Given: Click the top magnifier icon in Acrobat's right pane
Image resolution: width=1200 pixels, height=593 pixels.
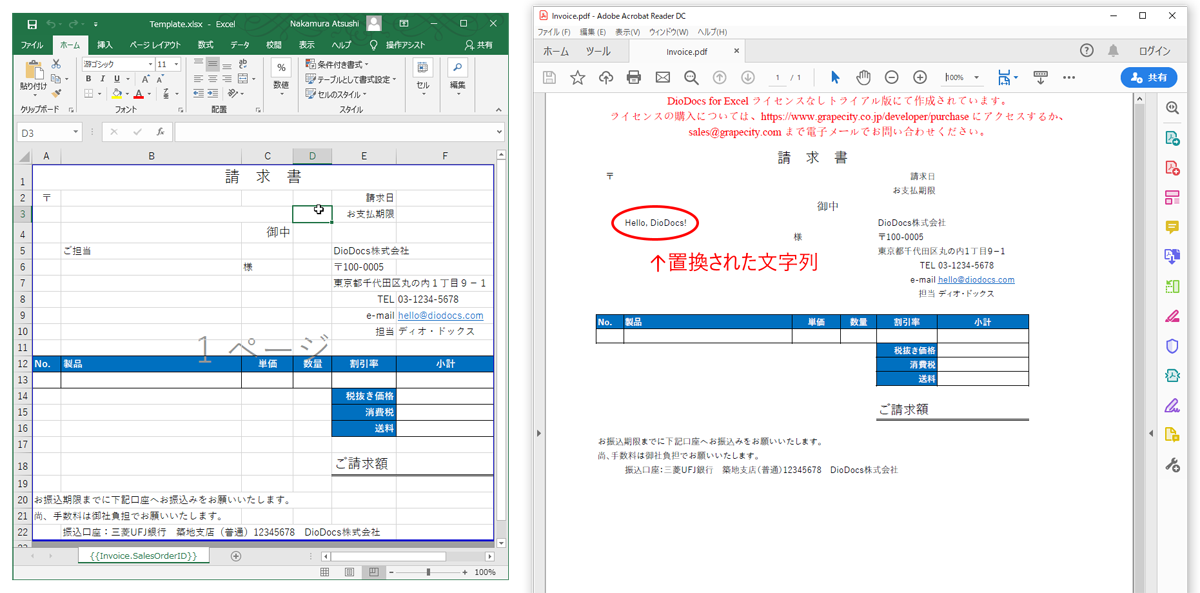Looking at the screenshot, I should 1173,108.
